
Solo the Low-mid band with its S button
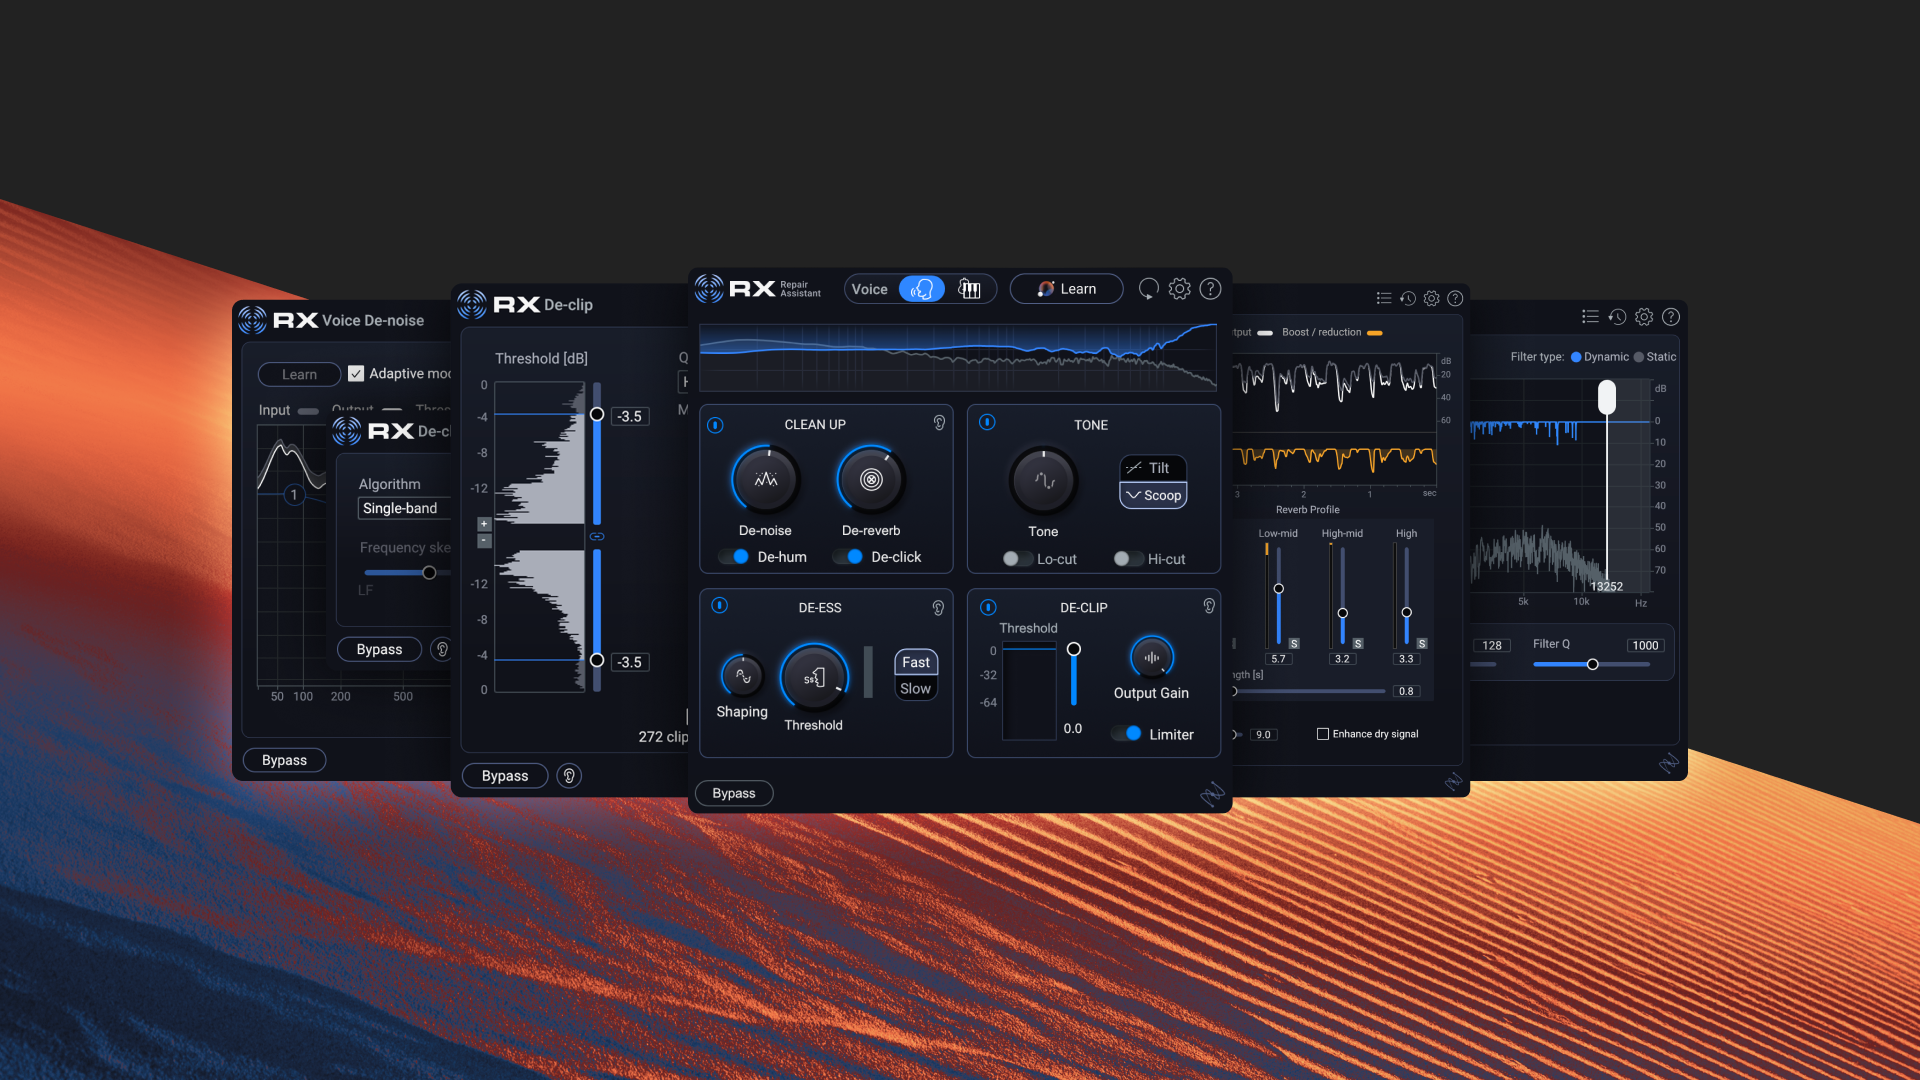[x=1294, y=643]
